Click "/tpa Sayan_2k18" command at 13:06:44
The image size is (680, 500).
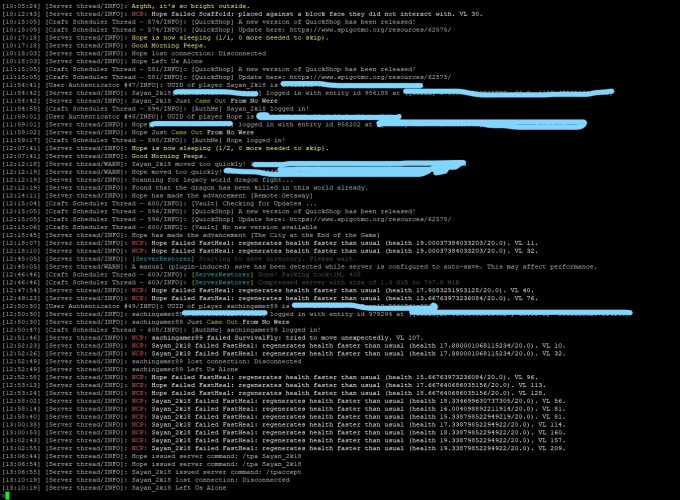271,456
